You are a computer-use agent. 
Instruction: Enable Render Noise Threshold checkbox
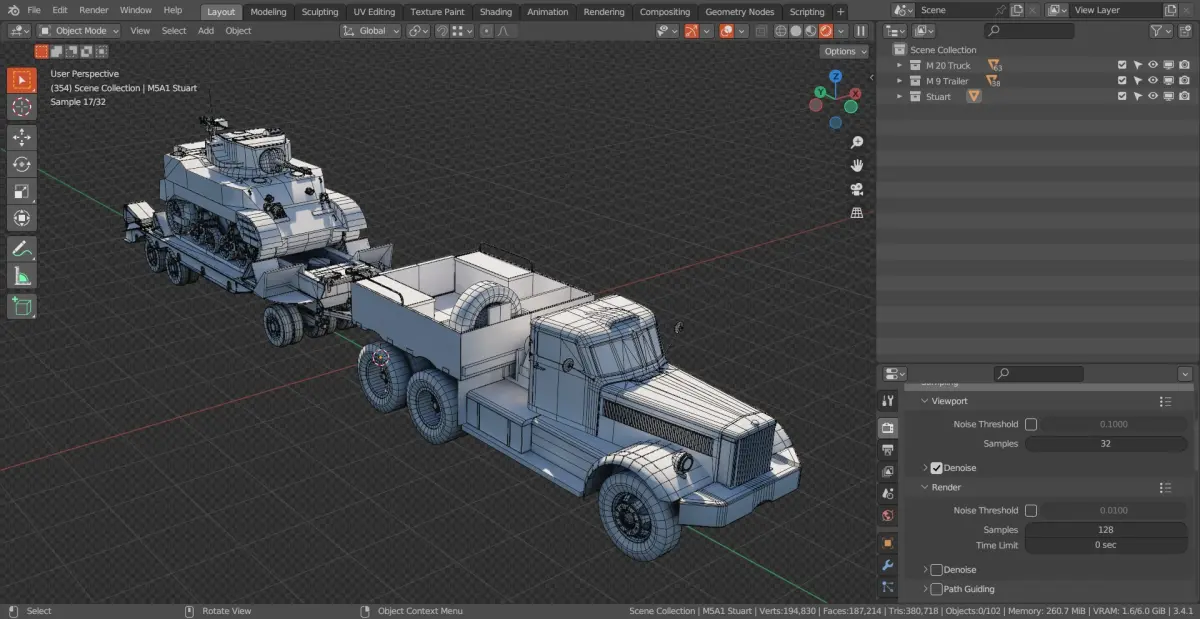(x=1031, y=510)
